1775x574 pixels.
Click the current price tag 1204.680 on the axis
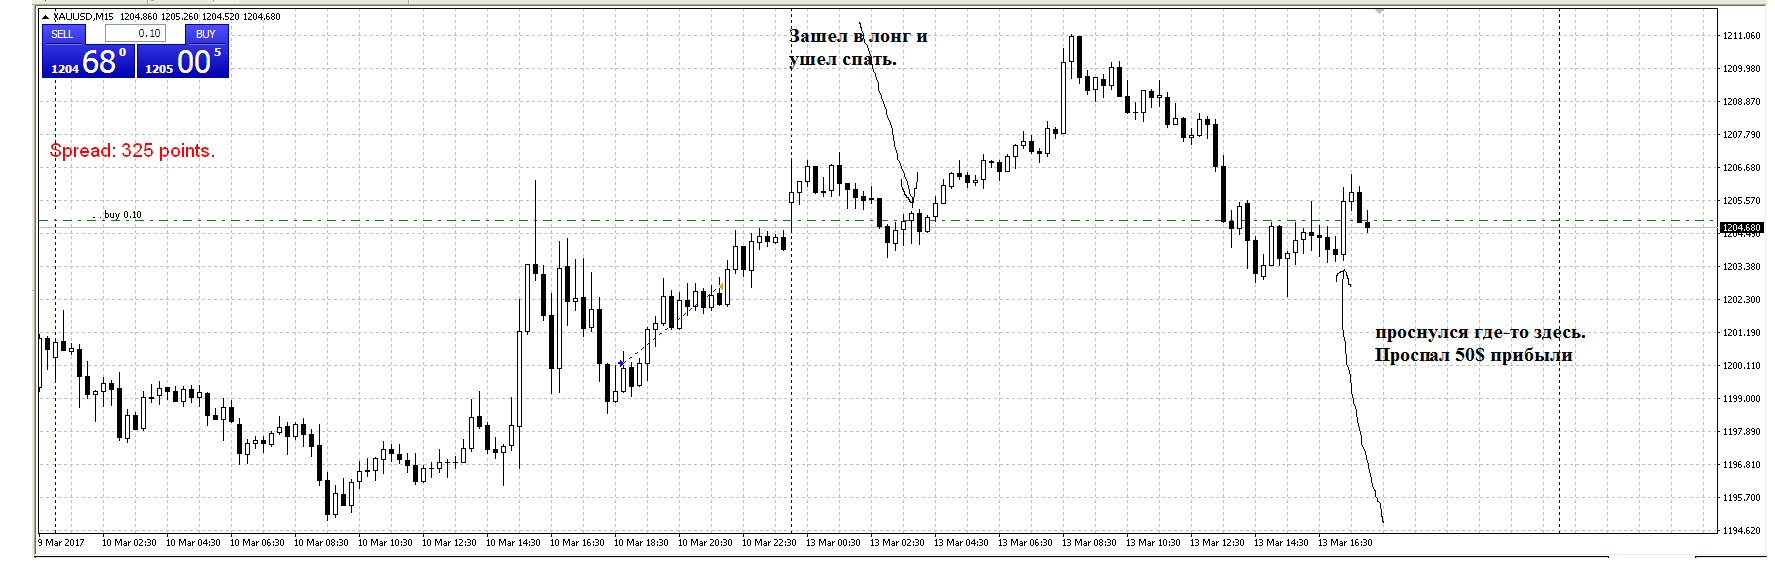1741,228
